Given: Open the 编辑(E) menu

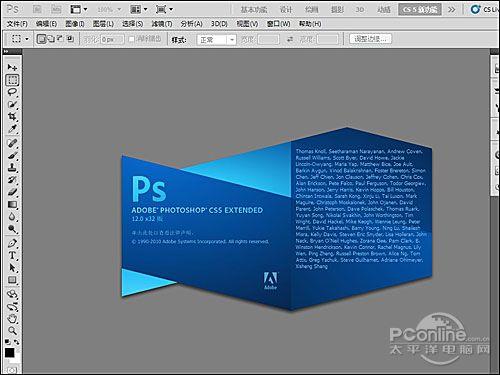Looking at the screenshot, I should 46,24.
